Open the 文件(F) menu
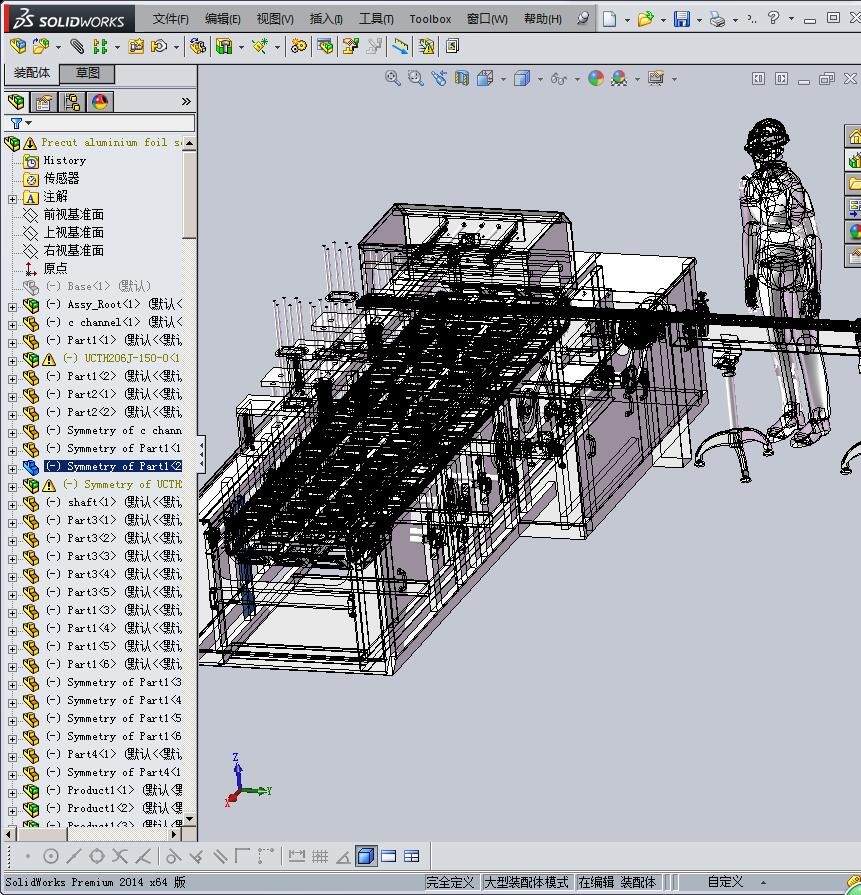Viewport: 861px width, 895px height. (x=171, y=19)
